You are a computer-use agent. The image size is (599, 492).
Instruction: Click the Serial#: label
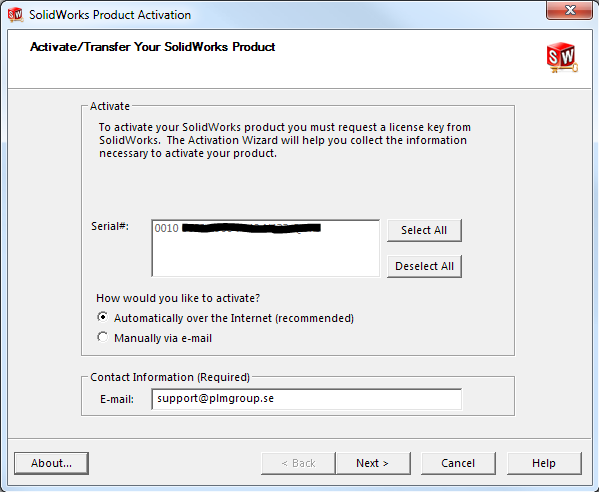point(110,226)
